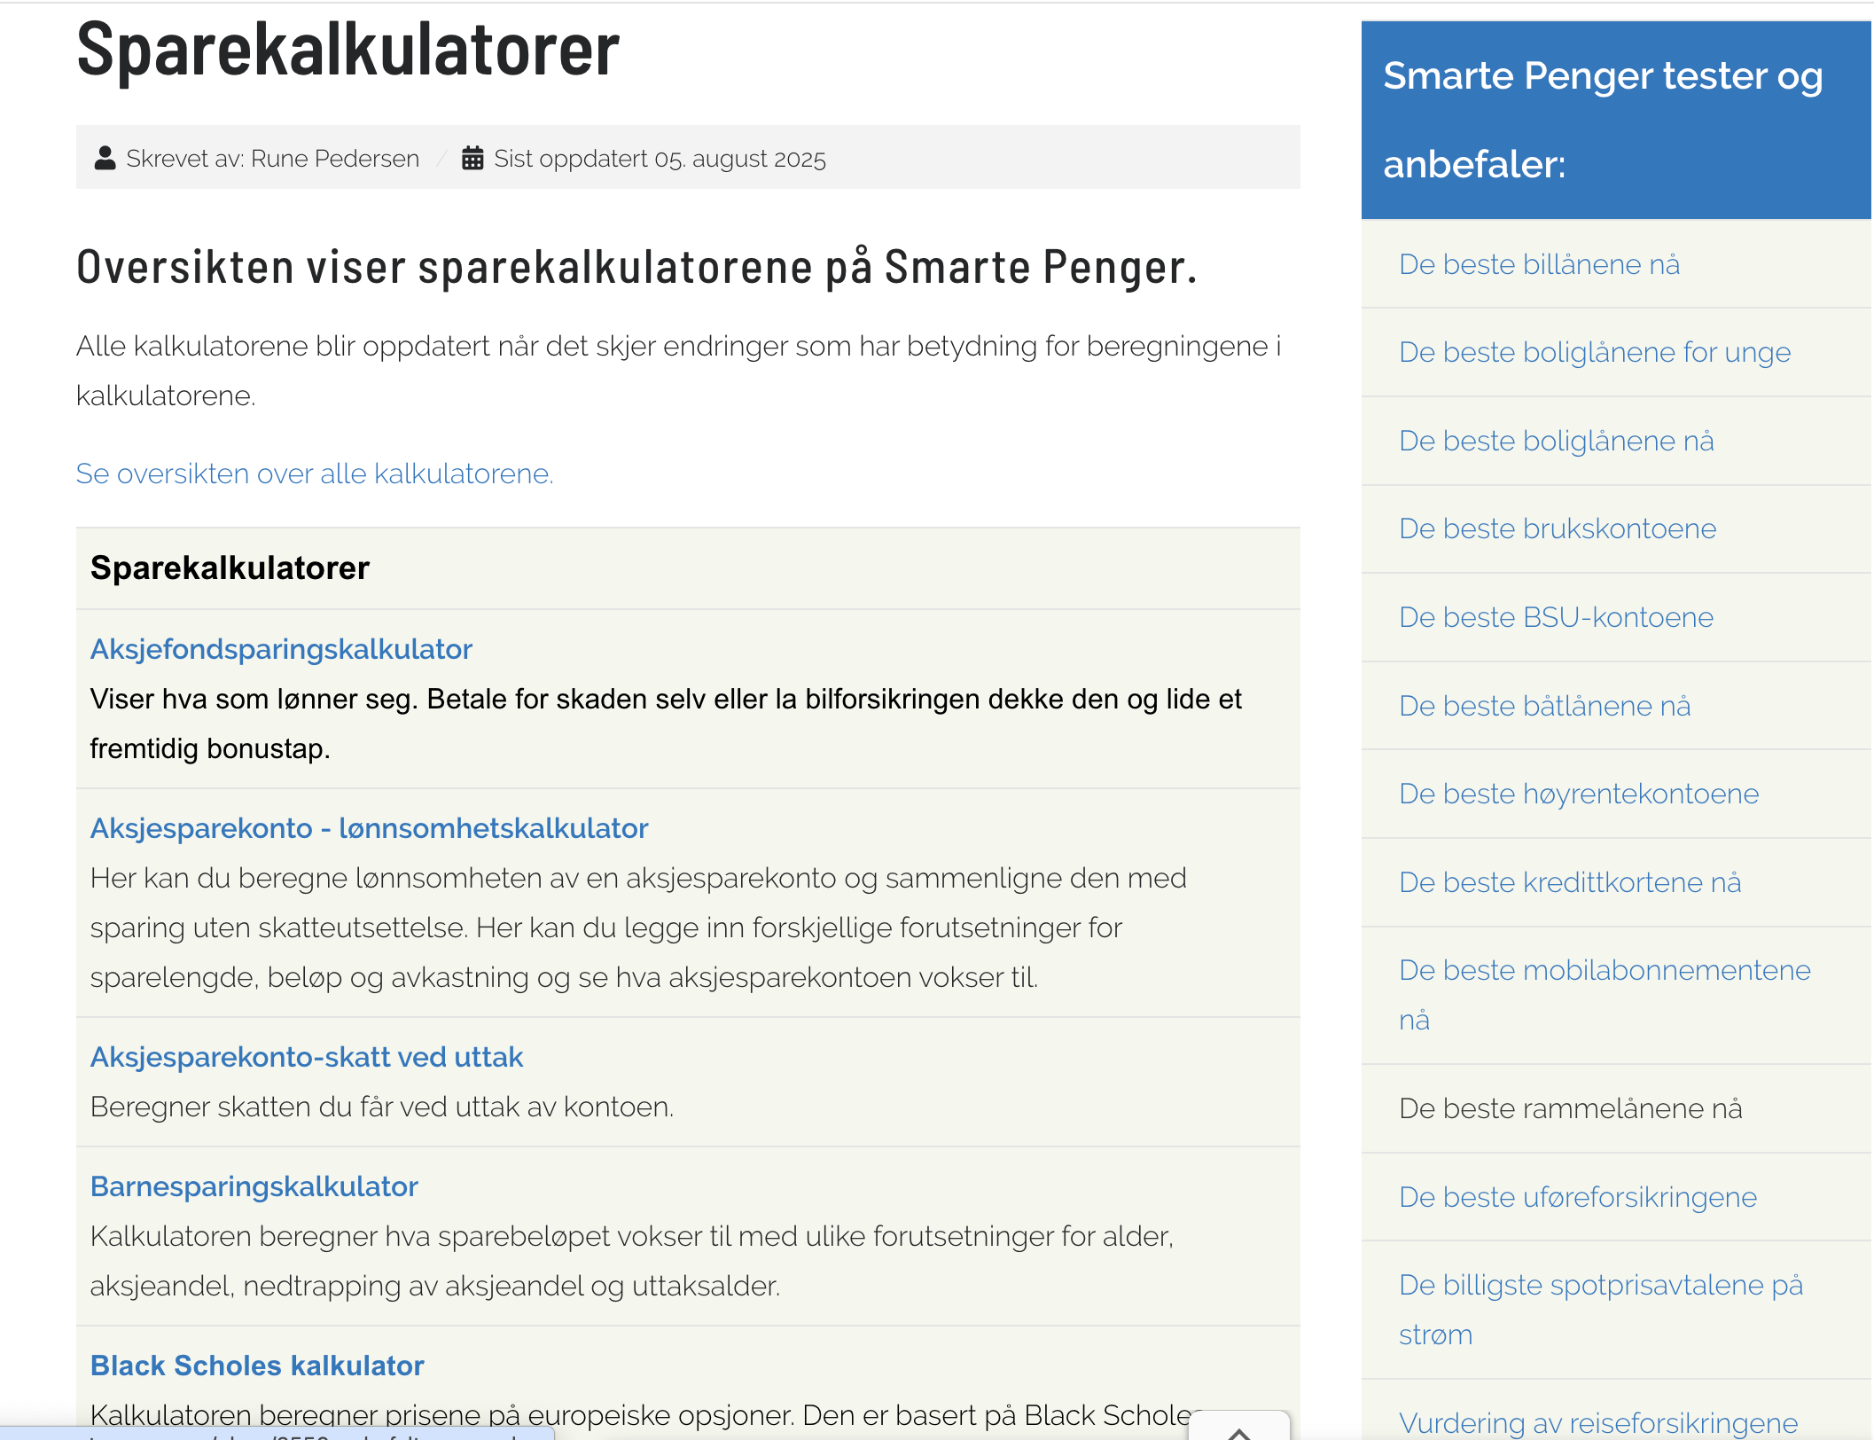This screenshot has height=1440, width=1874.
Task: Select De beste båtlånene nå link
Action: pyautogui.click(x=1545, y=706)
